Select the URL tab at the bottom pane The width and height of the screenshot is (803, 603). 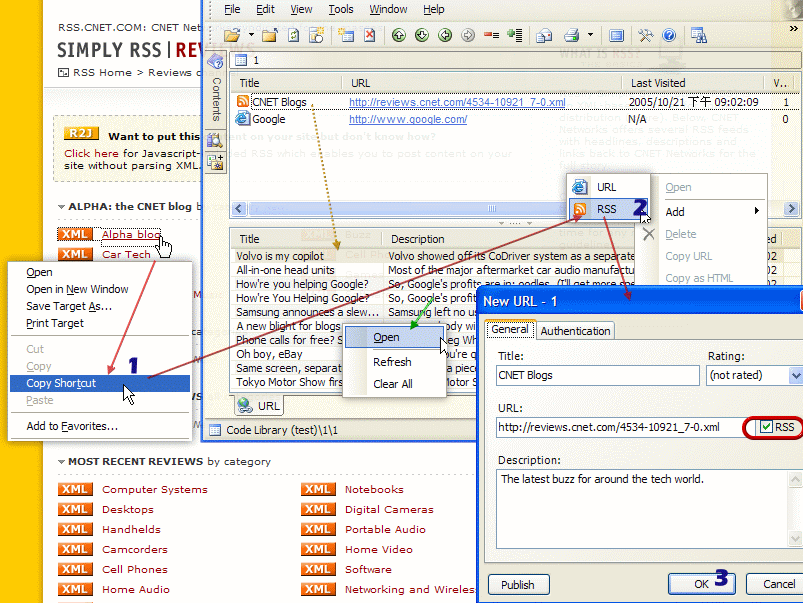point(259,406)
